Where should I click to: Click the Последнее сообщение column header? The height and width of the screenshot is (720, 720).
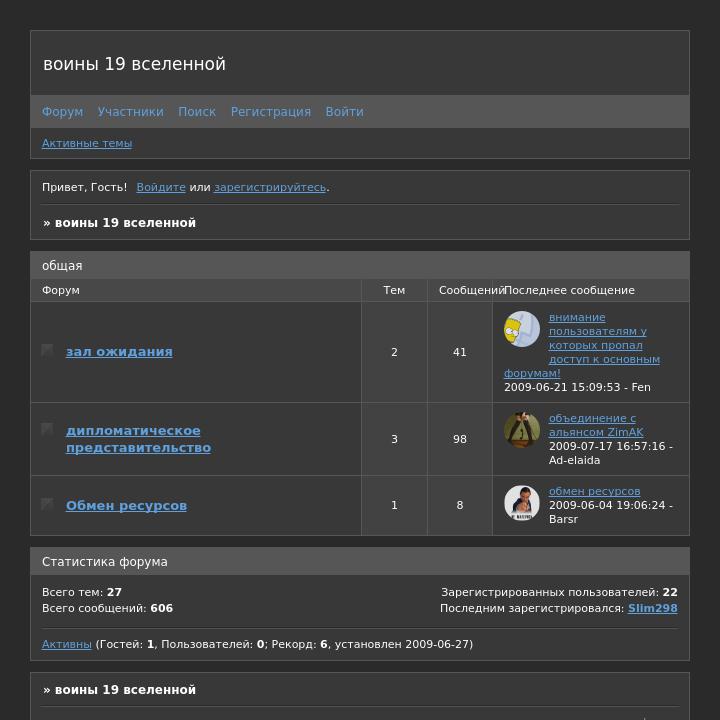pyautogui.click(x=569, y=290)
